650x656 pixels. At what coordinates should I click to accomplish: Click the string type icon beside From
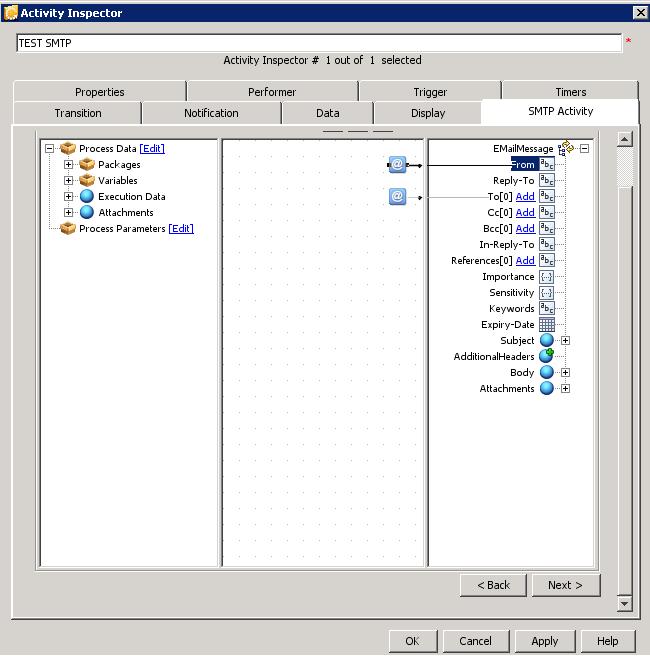click(x=547, y=164)
